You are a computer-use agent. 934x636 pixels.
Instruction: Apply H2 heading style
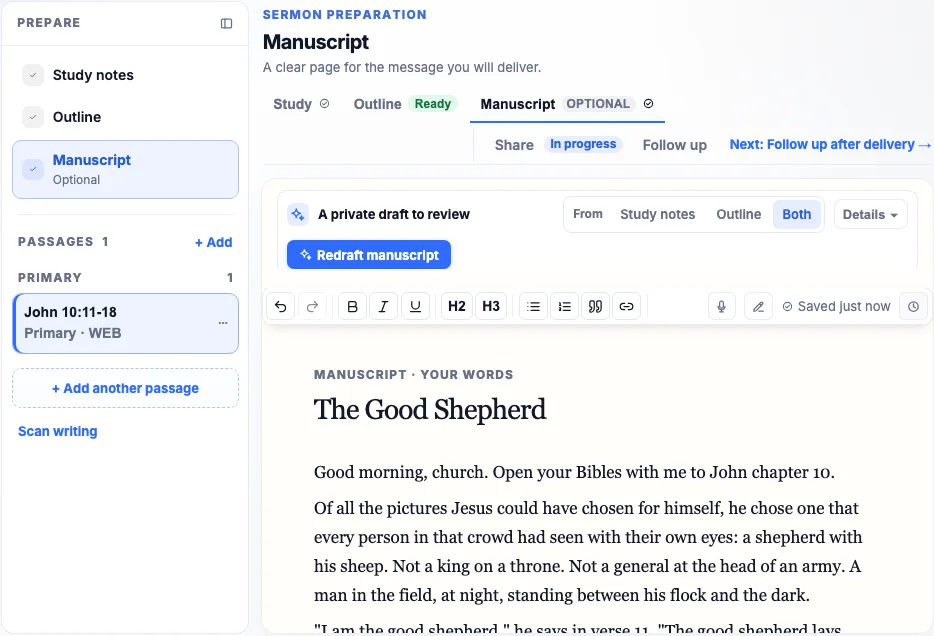(x=457, y=306)
